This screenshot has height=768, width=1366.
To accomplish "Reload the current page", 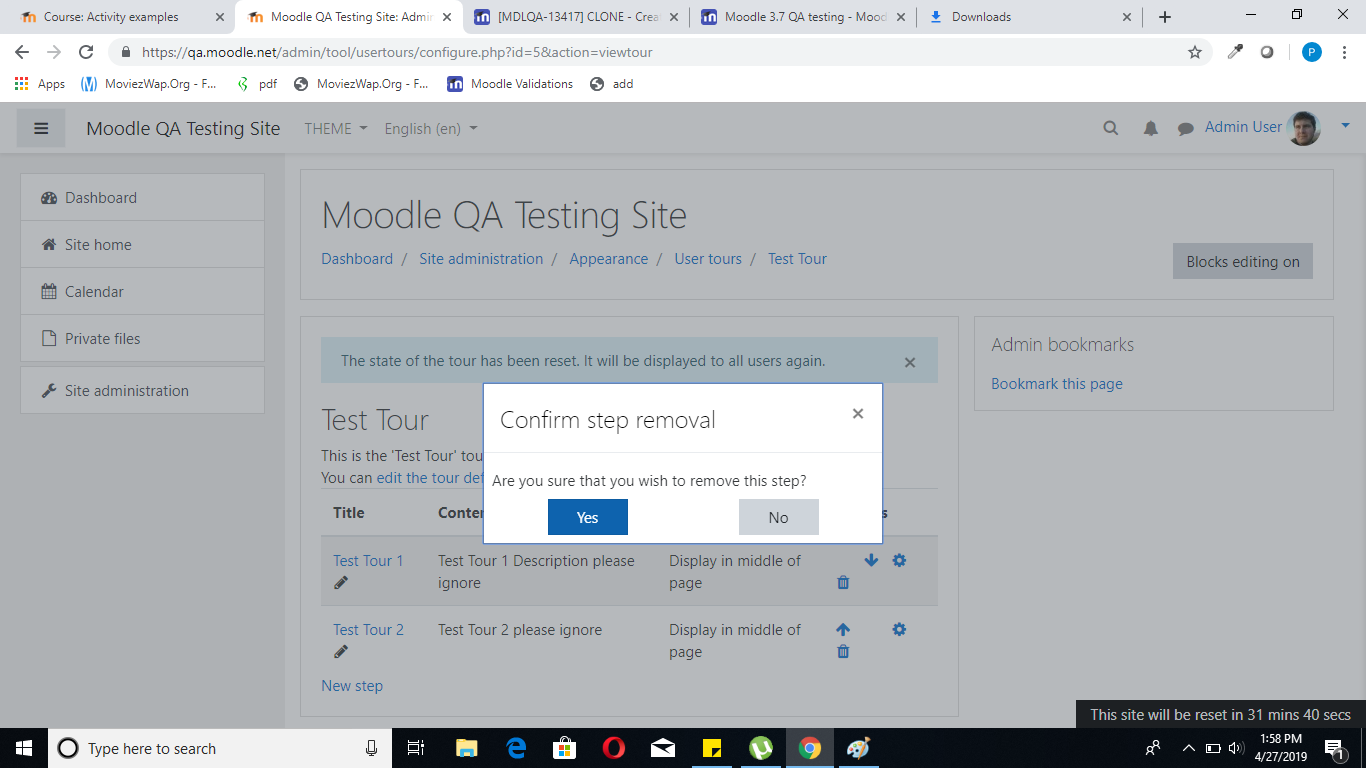I will click(x=86, y=52).
